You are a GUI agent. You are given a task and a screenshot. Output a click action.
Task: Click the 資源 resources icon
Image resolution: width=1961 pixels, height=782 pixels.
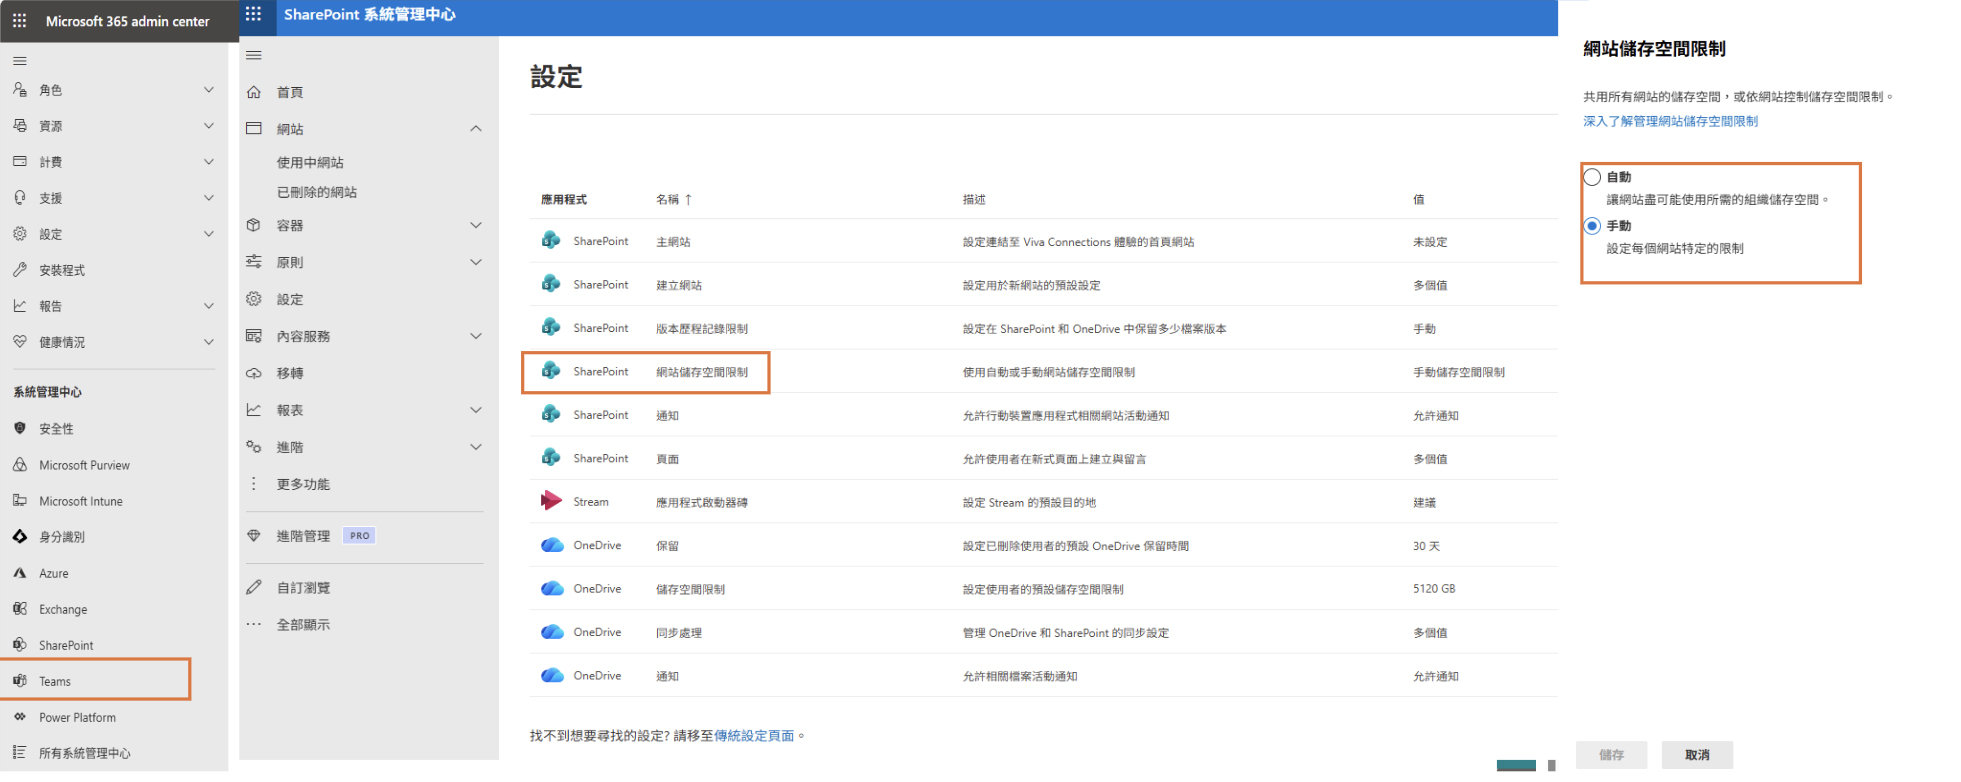(x=19, y=125)
